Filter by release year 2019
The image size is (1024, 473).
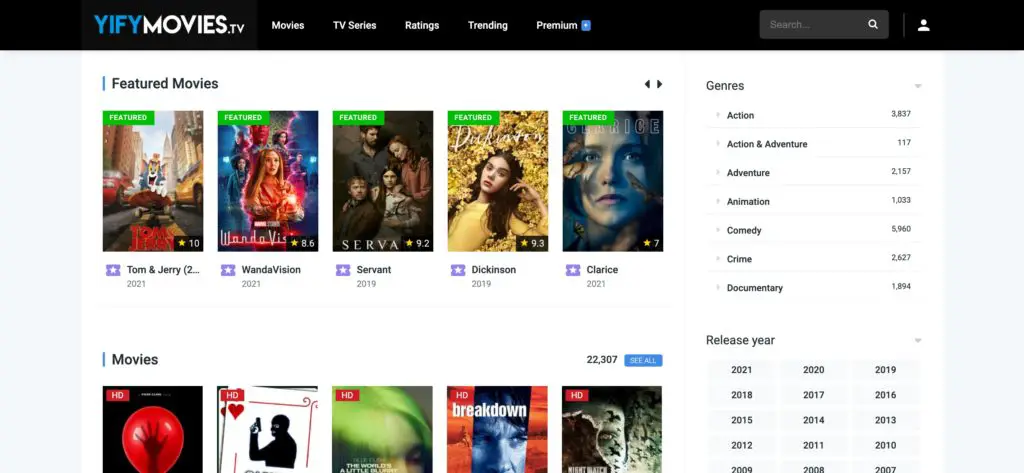(x=886, y=370)
